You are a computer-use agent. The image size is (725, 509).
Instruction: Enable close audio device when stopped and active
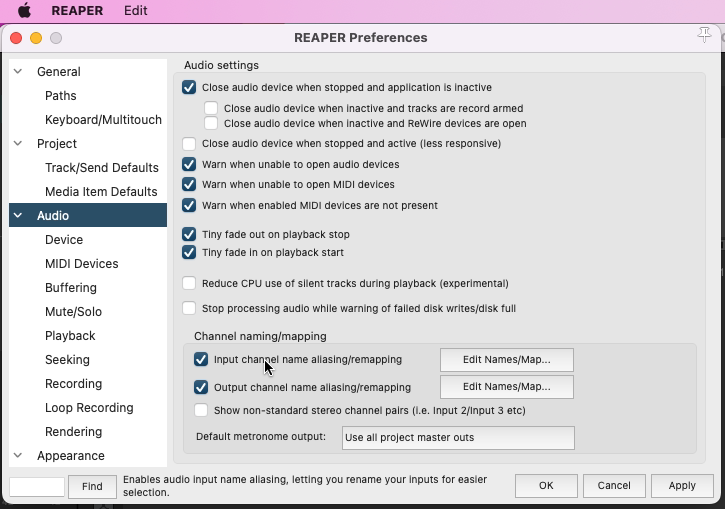coord(189,144)
